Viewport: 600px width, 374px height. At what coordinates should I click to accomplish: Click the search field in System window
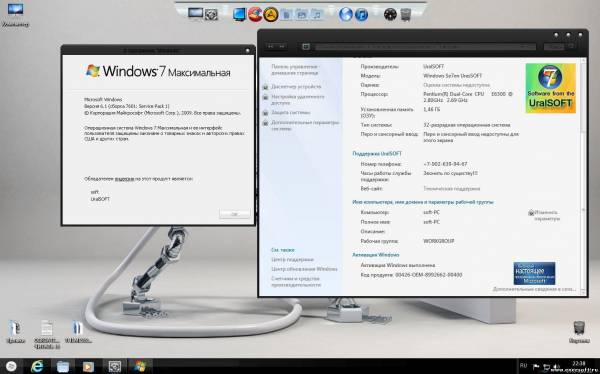(x=559, y=47)
